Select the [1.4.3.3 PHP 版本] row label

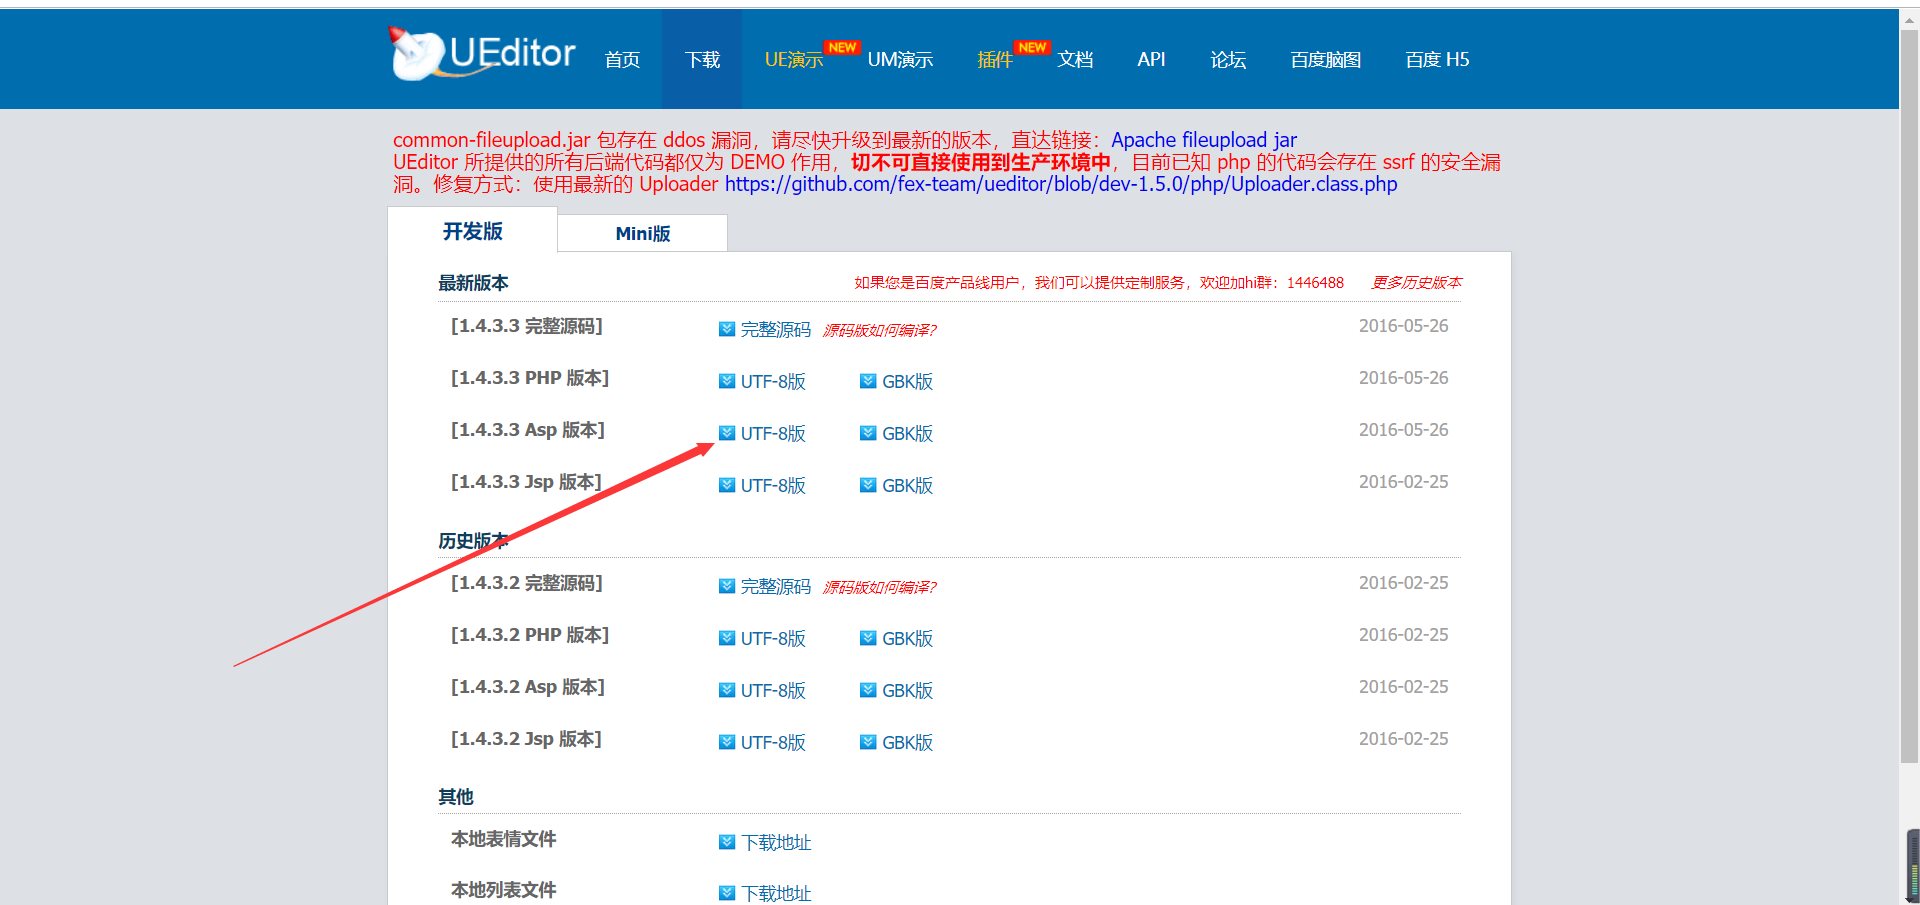pos(530,378)
